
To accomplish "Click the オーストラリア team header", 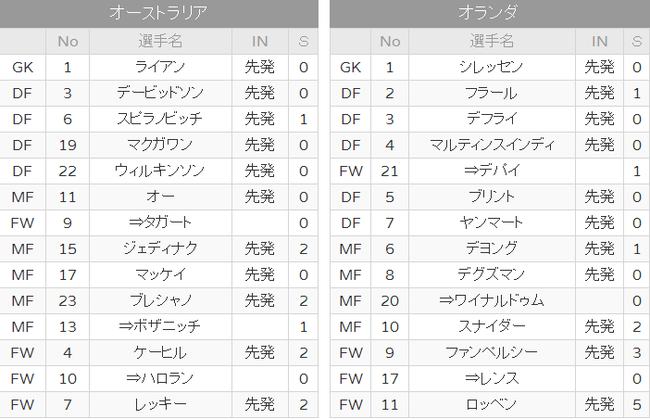I will point(159,12).
